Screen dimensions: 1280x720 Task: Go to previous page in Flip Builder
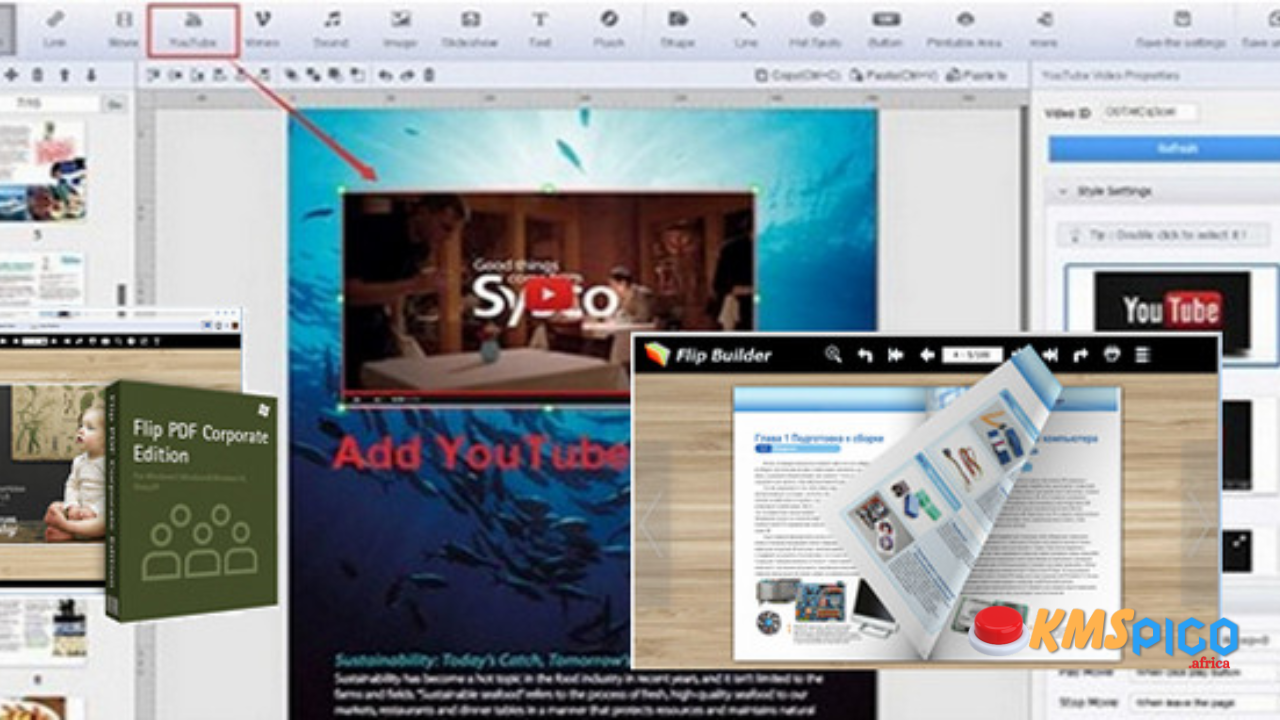point(927,355)
